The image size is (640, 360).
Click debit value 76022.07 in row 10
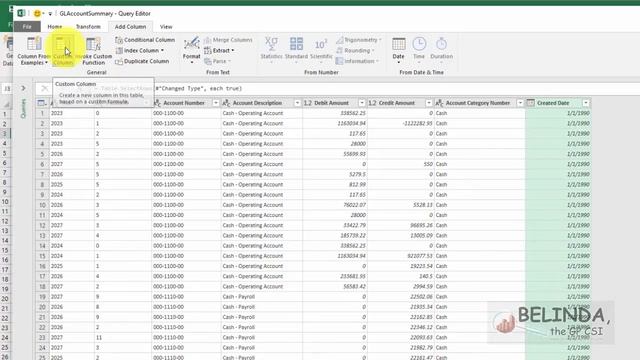pyautogui.click(x=354, y=205)
